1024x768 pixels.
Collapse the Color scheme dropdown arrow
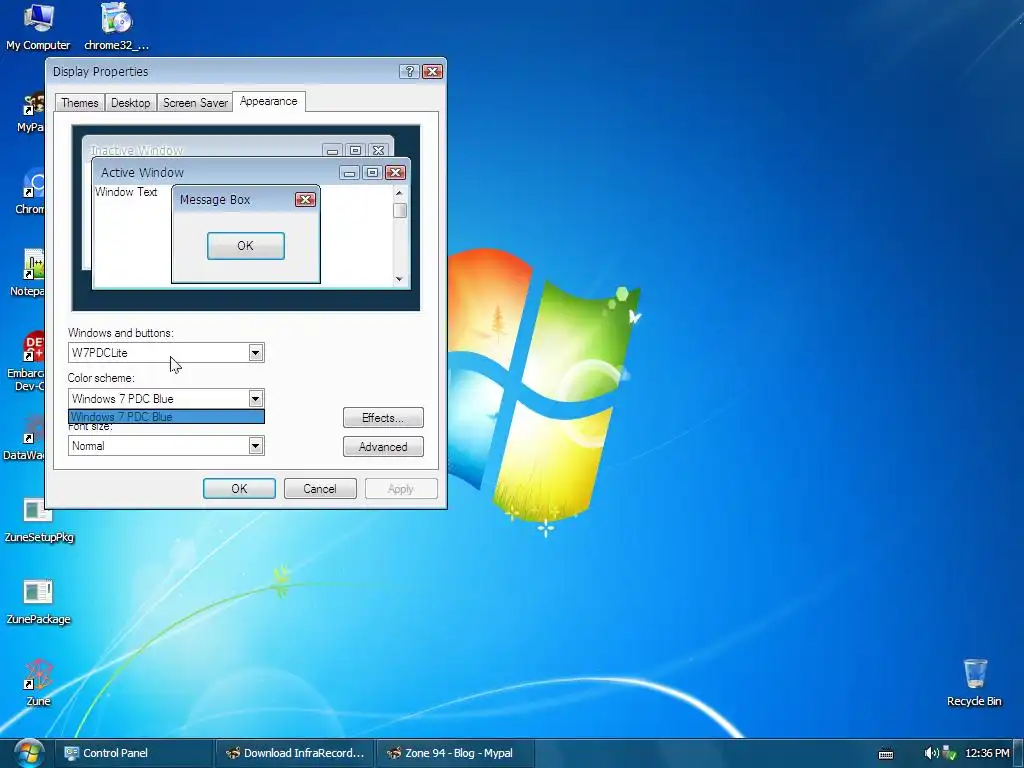[255, 398]
